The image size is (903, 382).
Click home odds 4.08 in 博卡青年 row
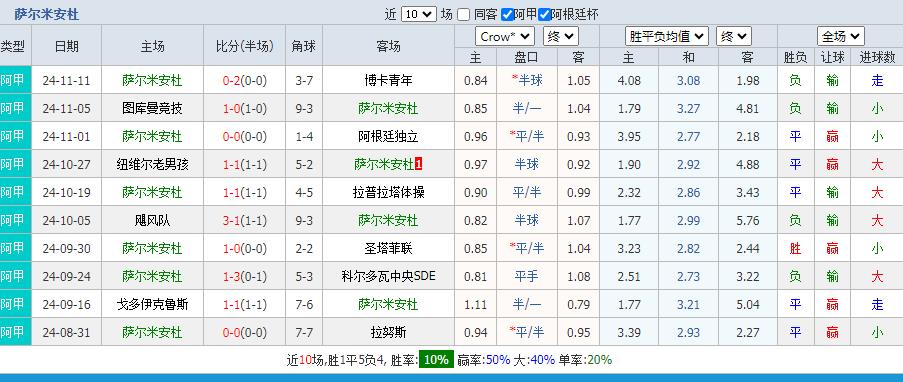coord(629,81)
